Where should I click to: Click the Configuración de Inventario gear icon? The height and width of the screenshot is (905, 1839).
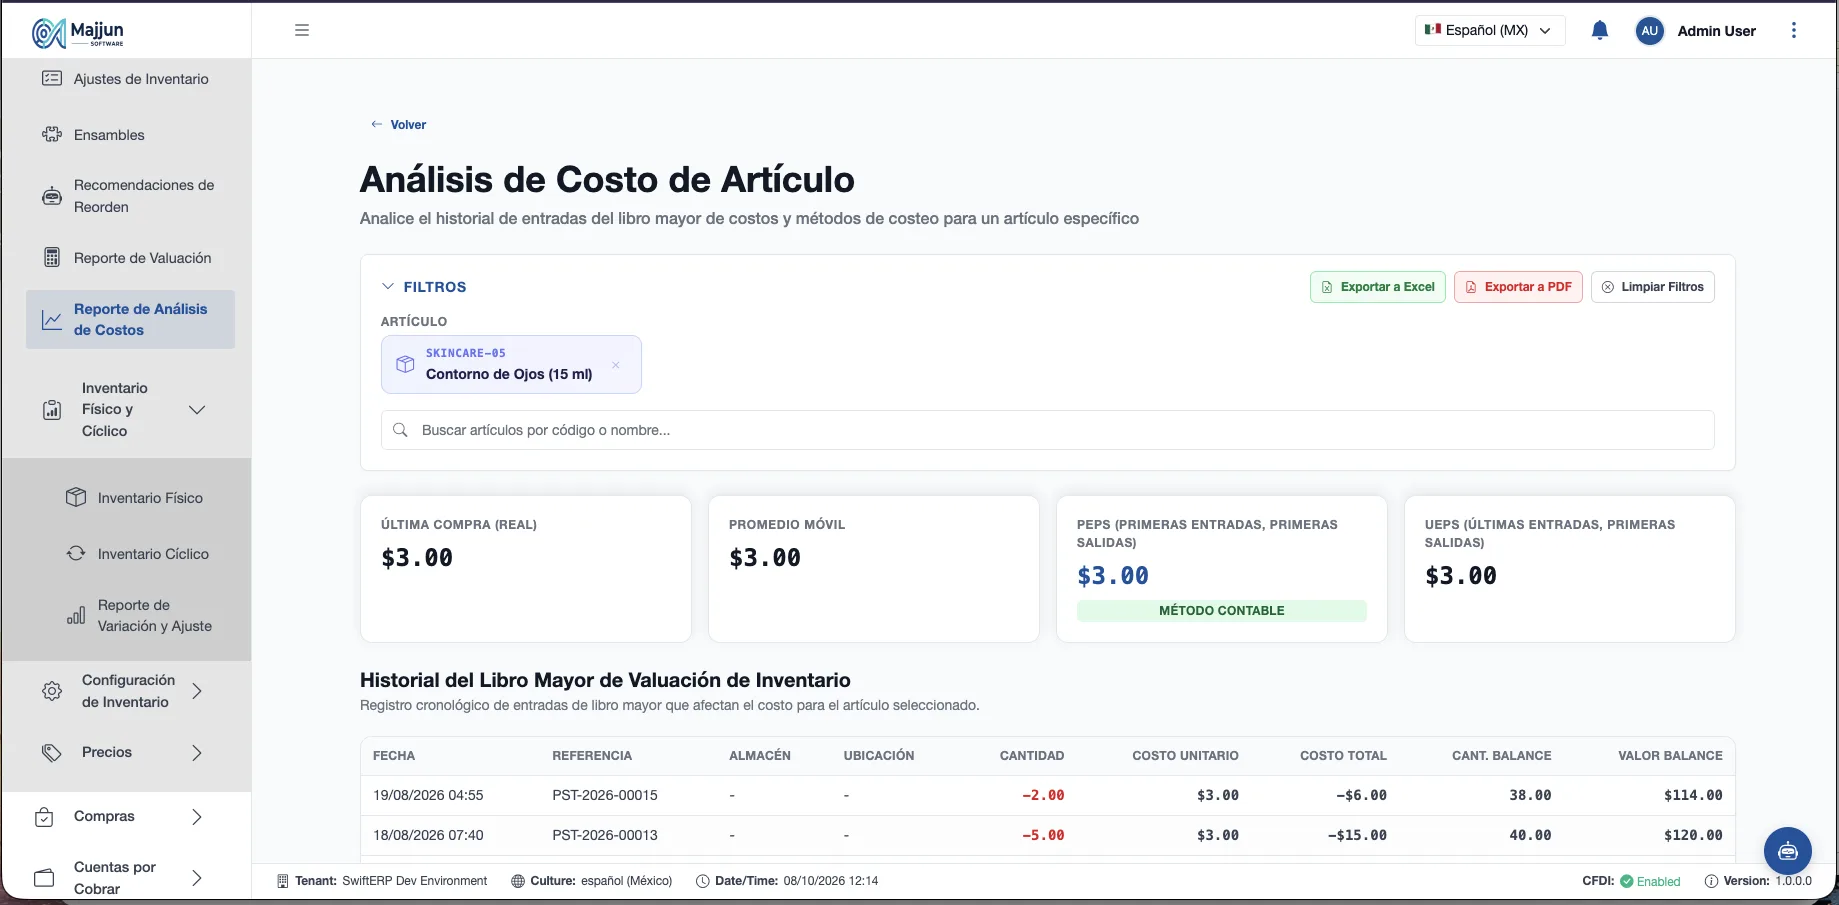pyautogui.click(x=52, y=691)
